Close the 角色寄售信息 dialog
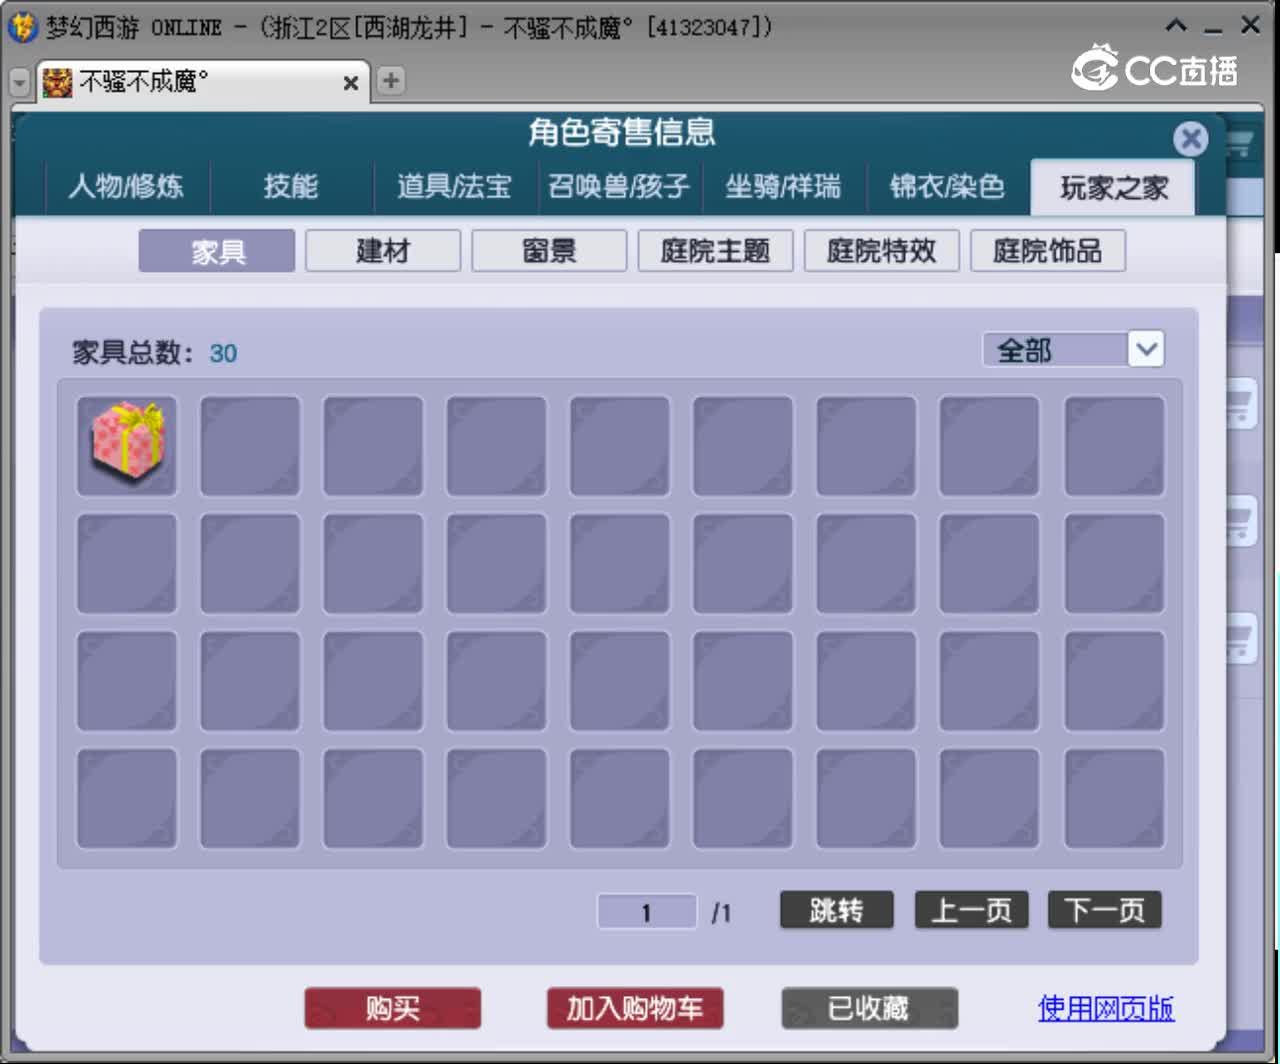 coord(1190,138)
